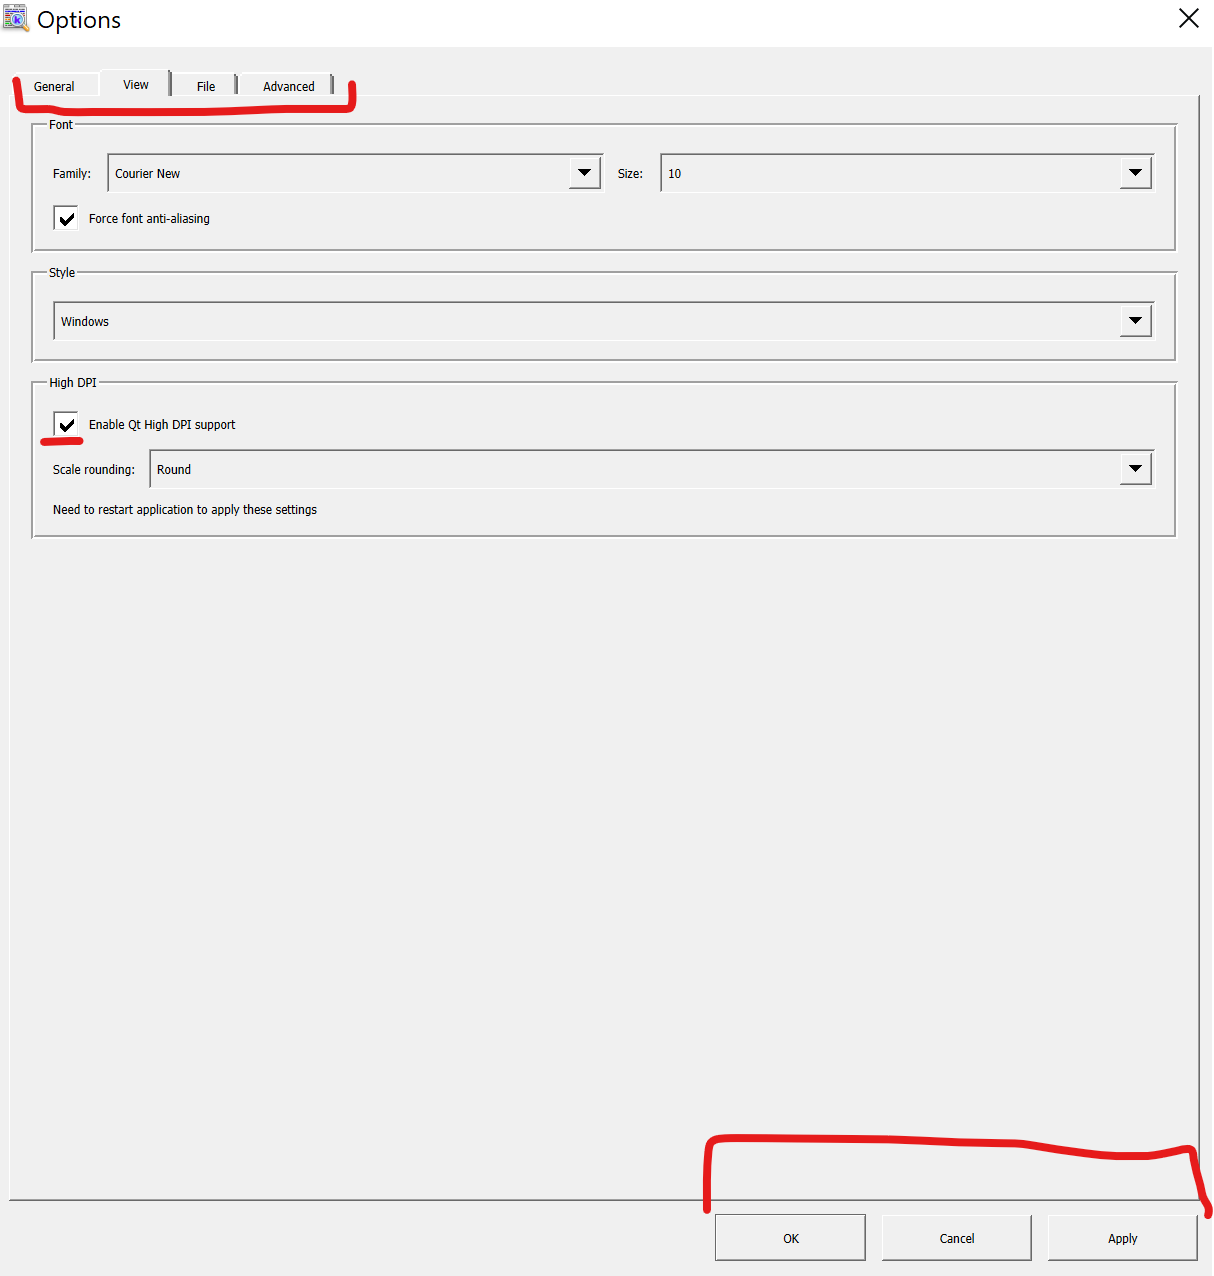Close the Options dialog window
The image size is (1214, 1276).
(1188, 19)
